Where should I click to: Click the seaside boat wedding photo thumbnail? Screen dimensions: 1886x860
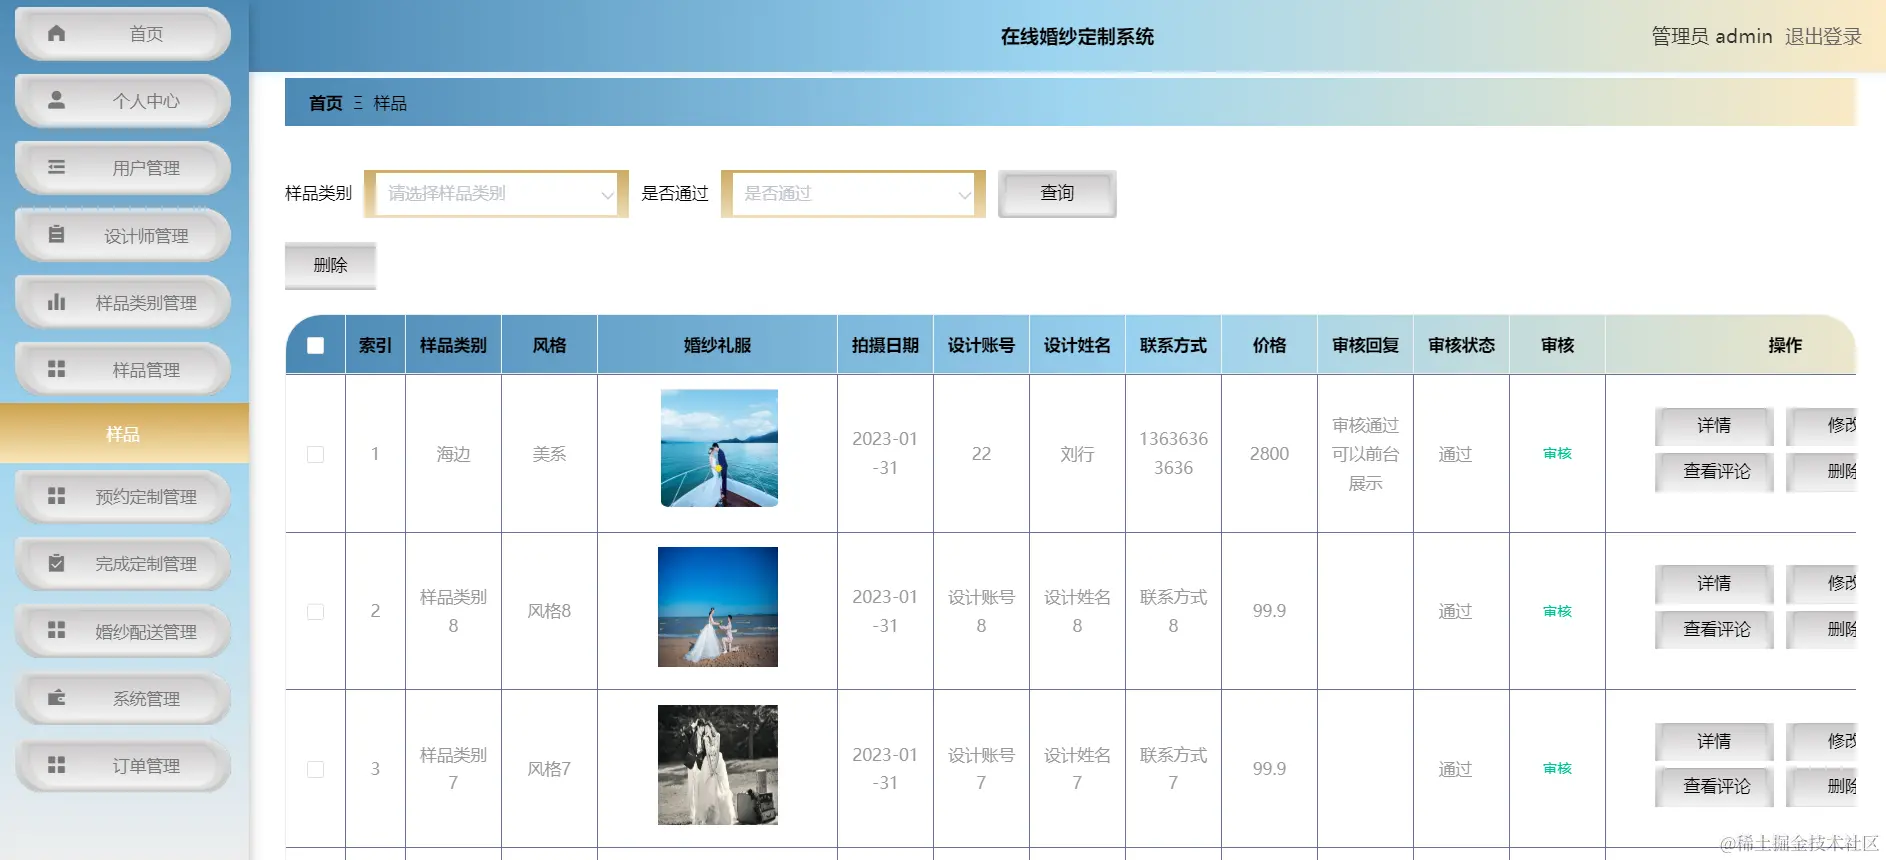(719, 448)
